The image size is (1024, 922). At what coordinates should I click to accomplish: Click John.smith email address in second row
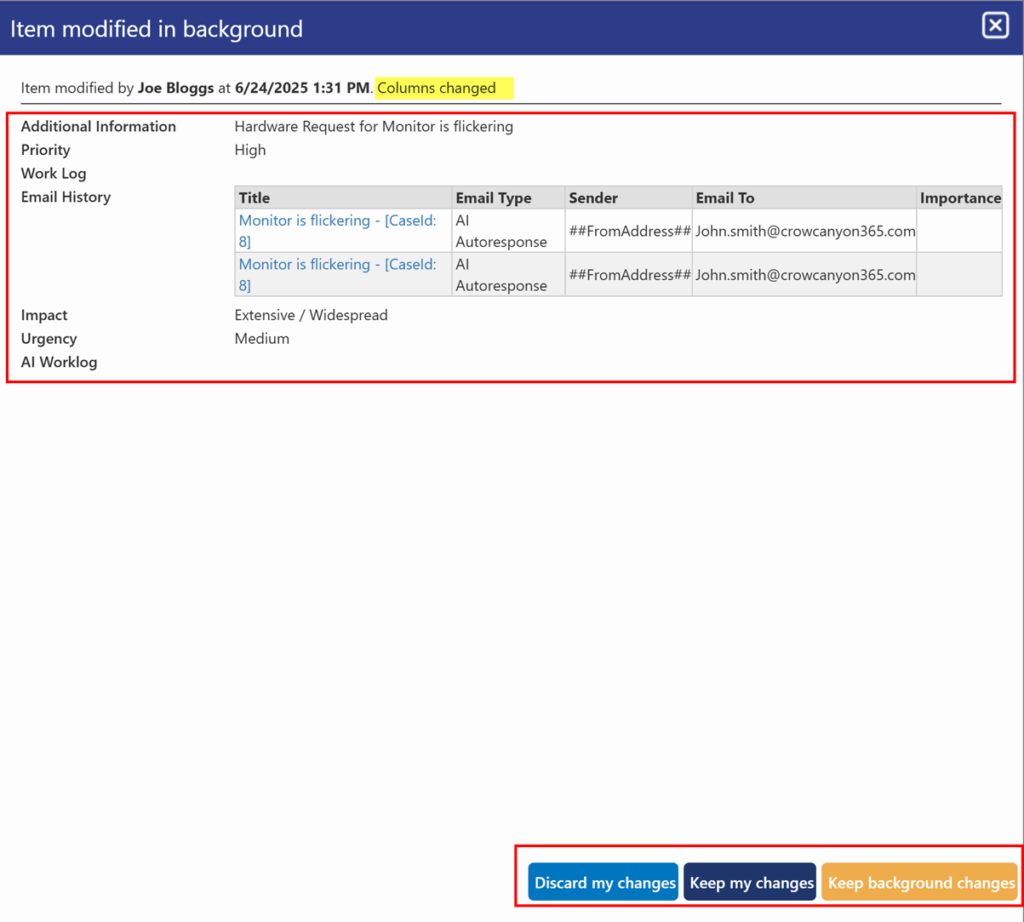tap(805, 274)
